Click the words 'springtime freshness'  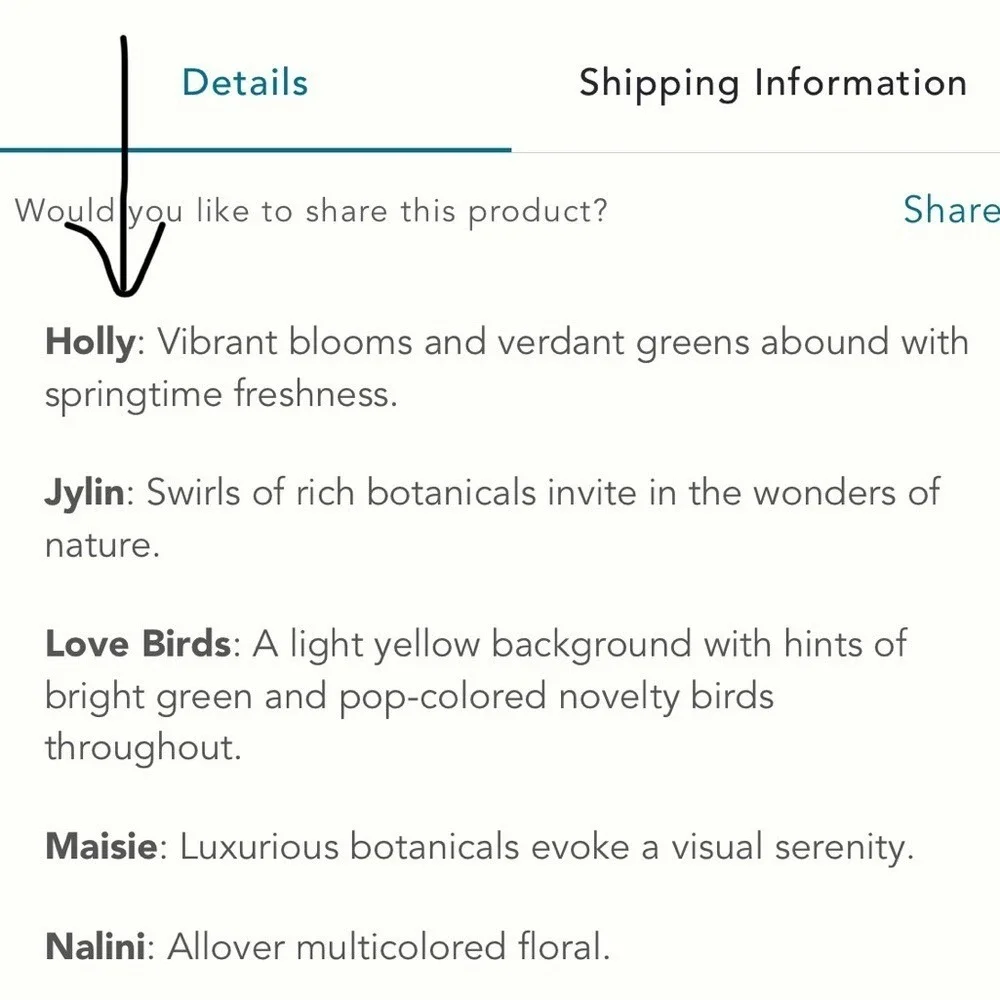pos(221,395)
